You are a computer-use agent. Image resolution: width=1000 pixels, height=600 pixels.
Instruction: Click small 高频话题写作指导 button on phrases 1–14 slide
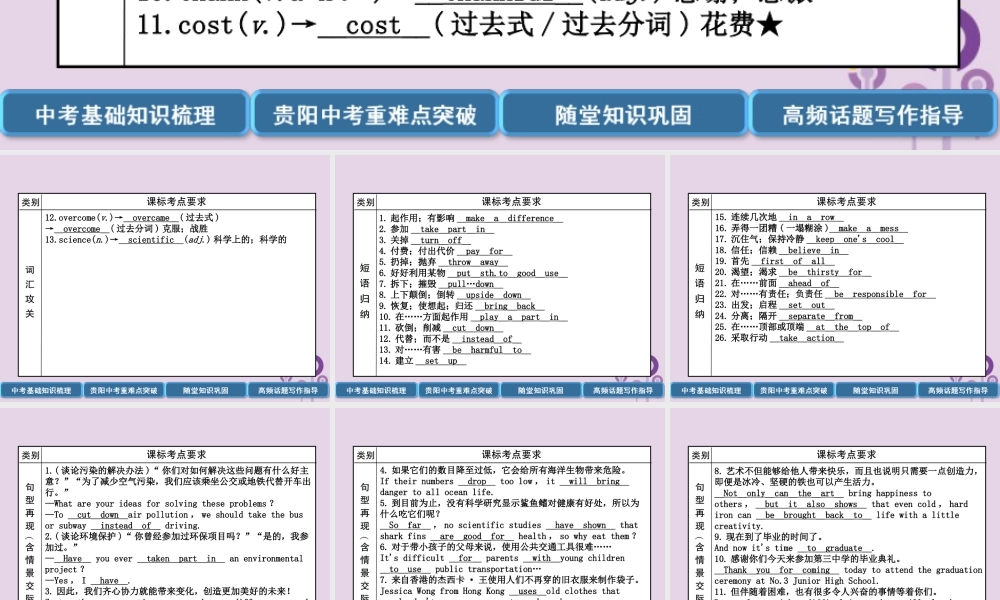pyautogui.click(x=623, y=390)
